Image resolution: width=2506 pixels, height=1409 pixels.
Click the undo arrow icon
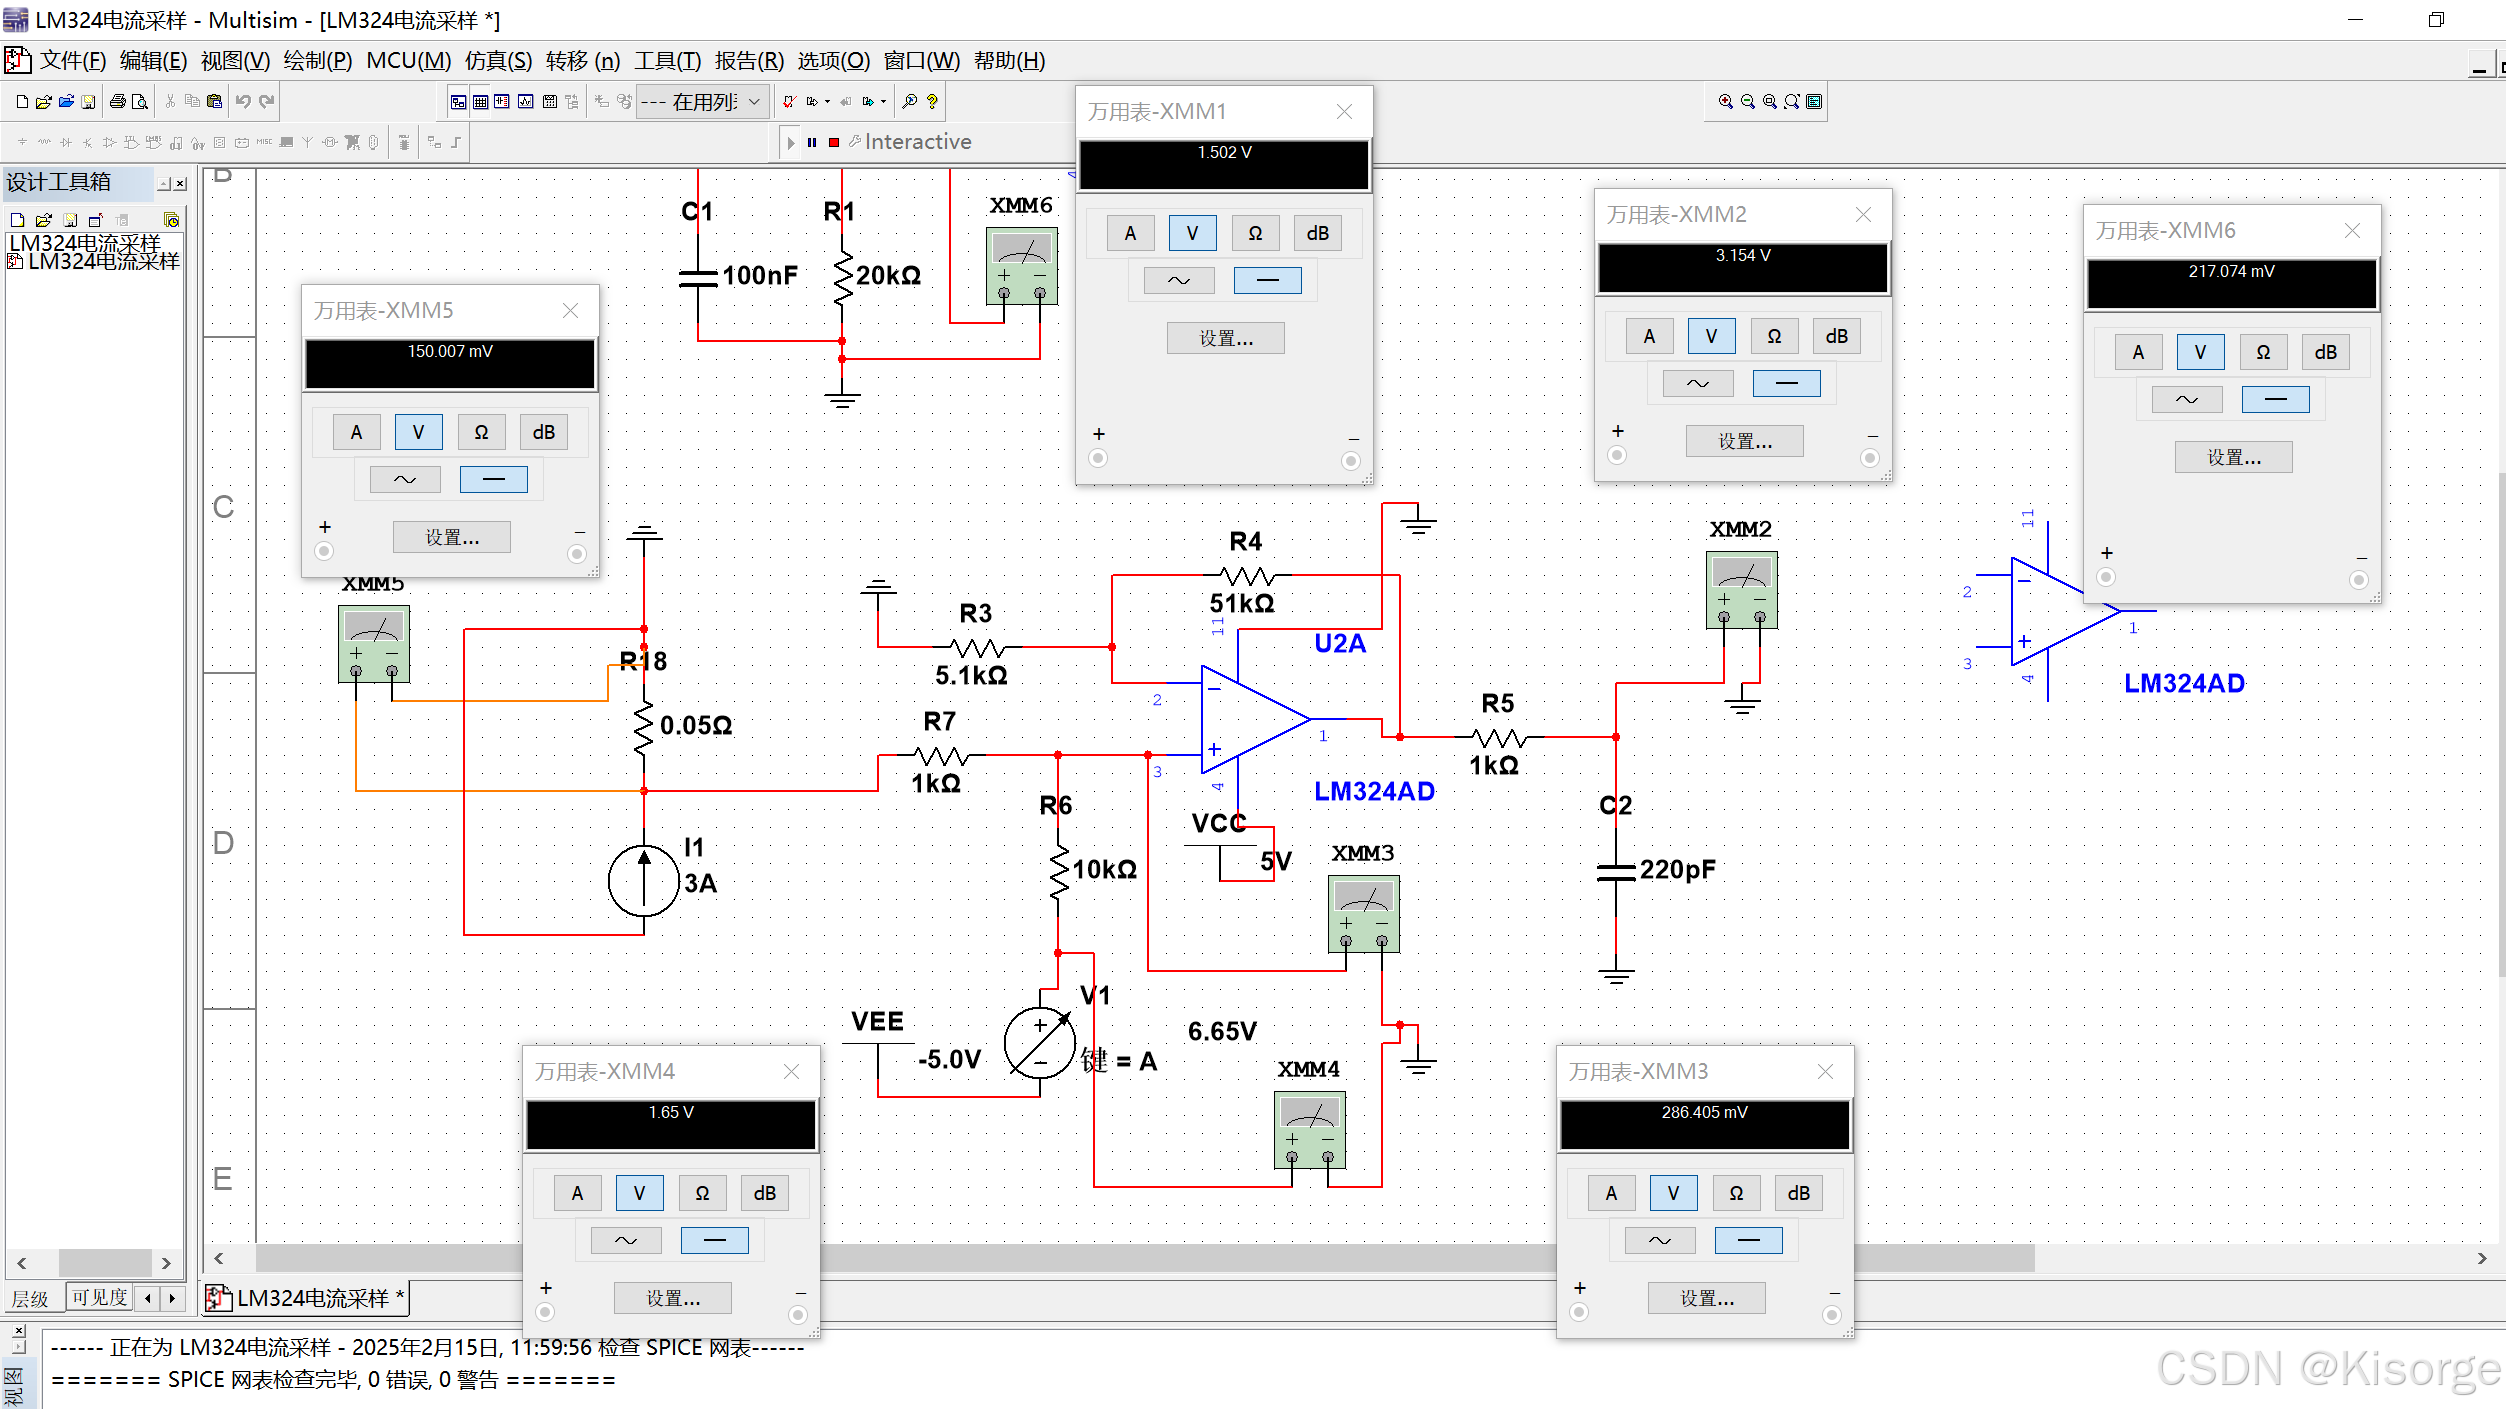pos(243,101)
